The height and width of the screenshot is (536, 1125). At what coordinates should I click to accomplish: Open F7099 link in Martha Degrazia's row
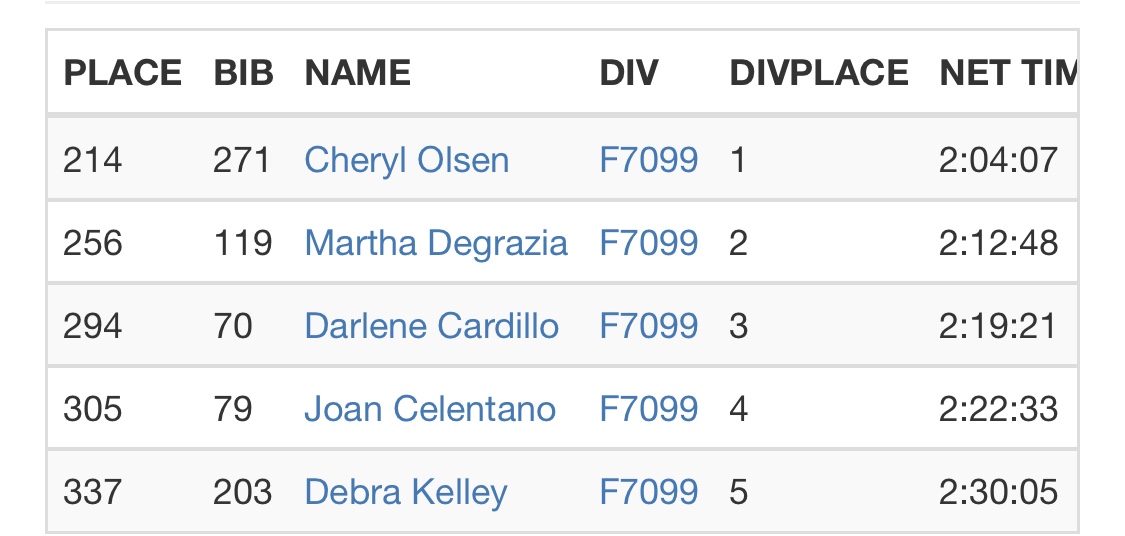[x=648, y=243]
